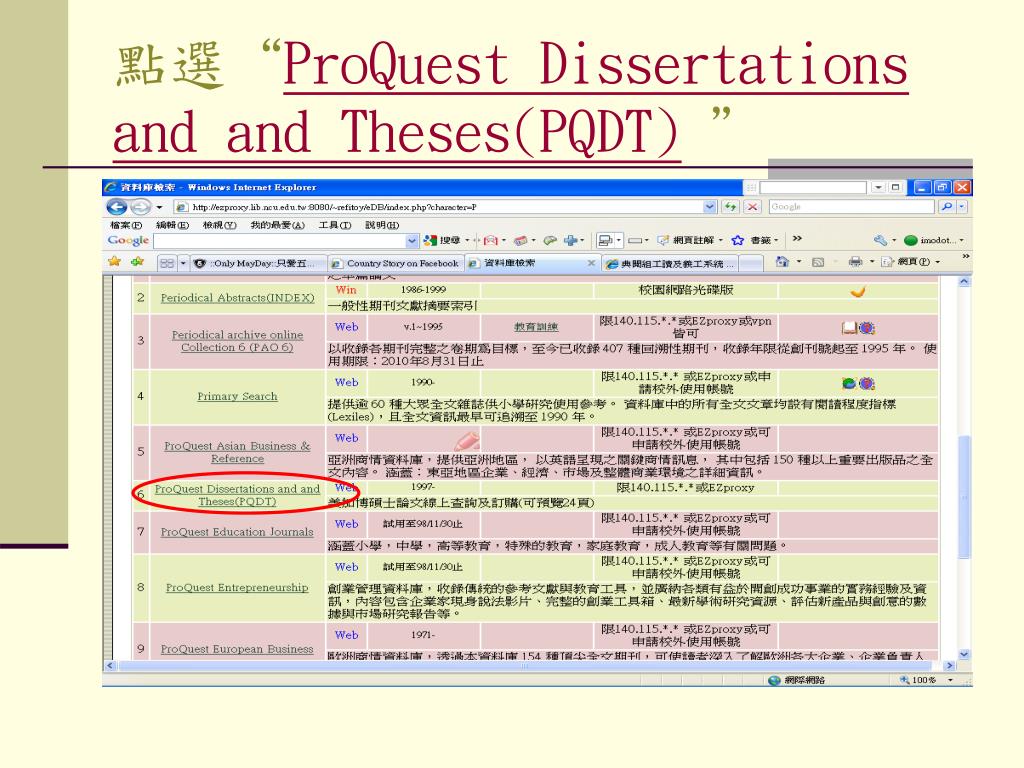This screenshot has width=1024, height=768.
Task: Click the pencil icon in ProQuest Asian Business row
Action: 467,440
